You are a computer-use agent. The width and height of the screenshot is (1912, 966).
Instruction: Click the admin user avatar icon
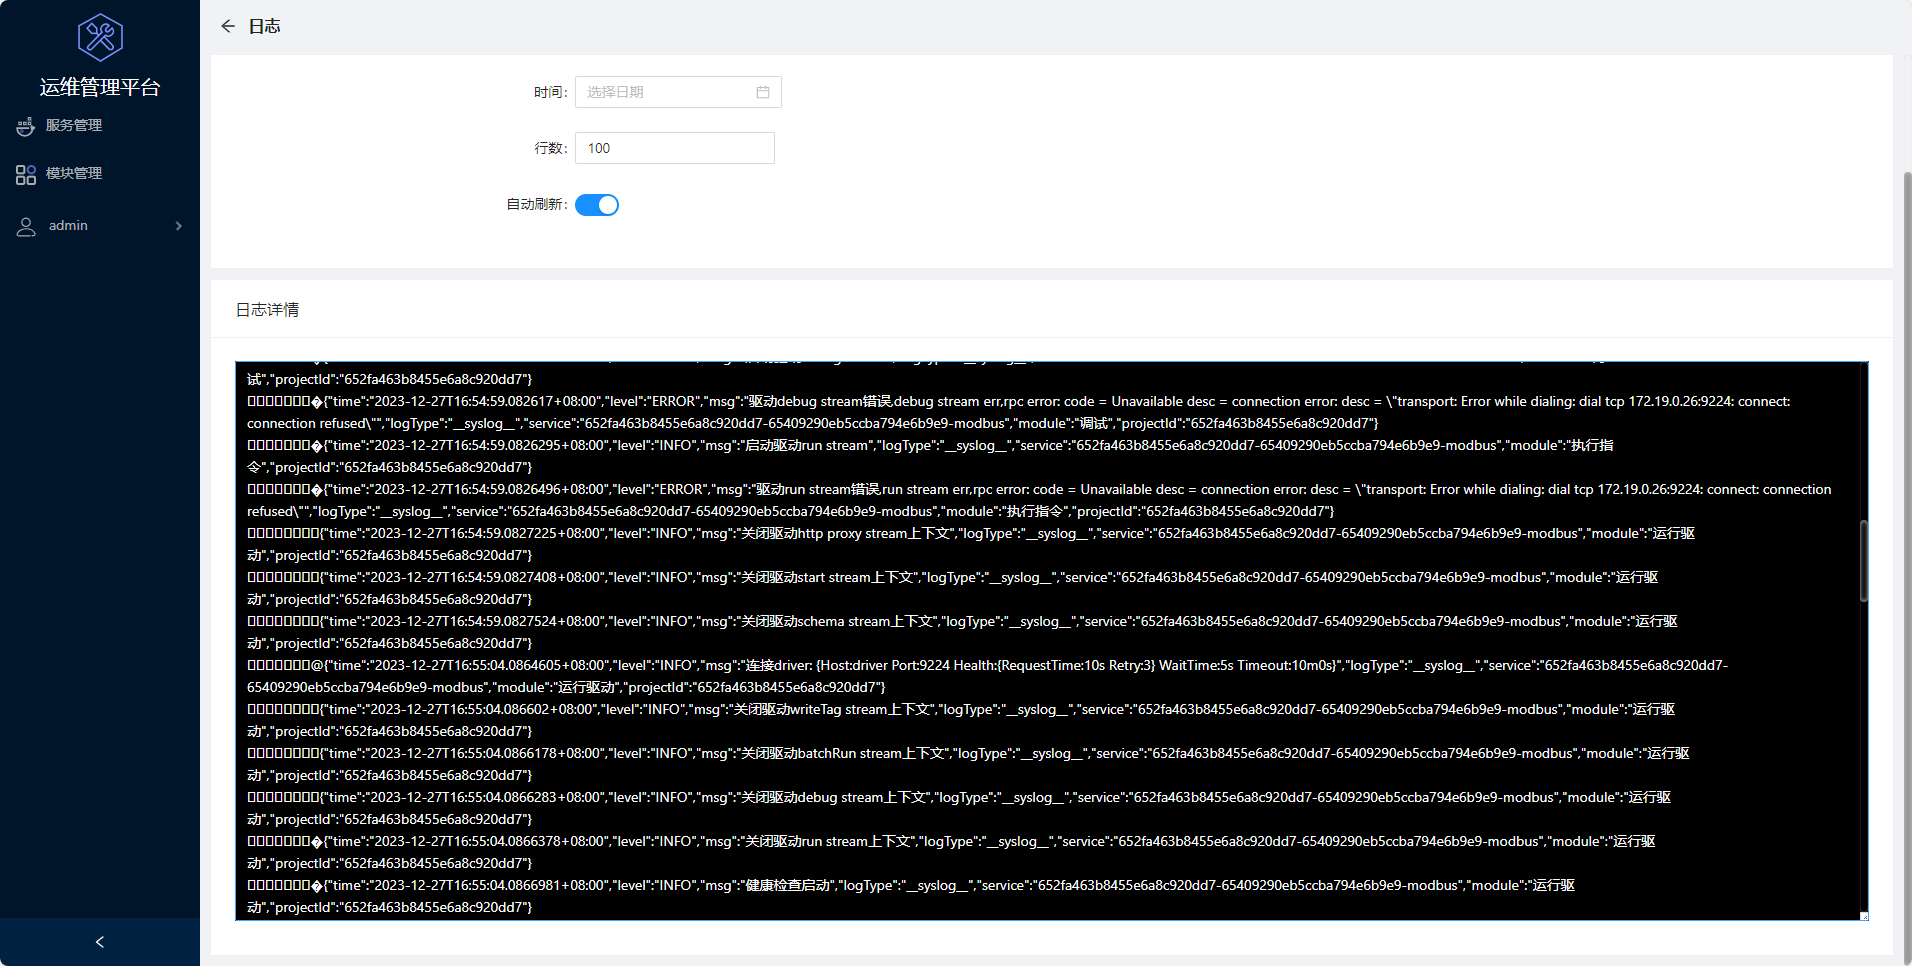coord(26,227)
